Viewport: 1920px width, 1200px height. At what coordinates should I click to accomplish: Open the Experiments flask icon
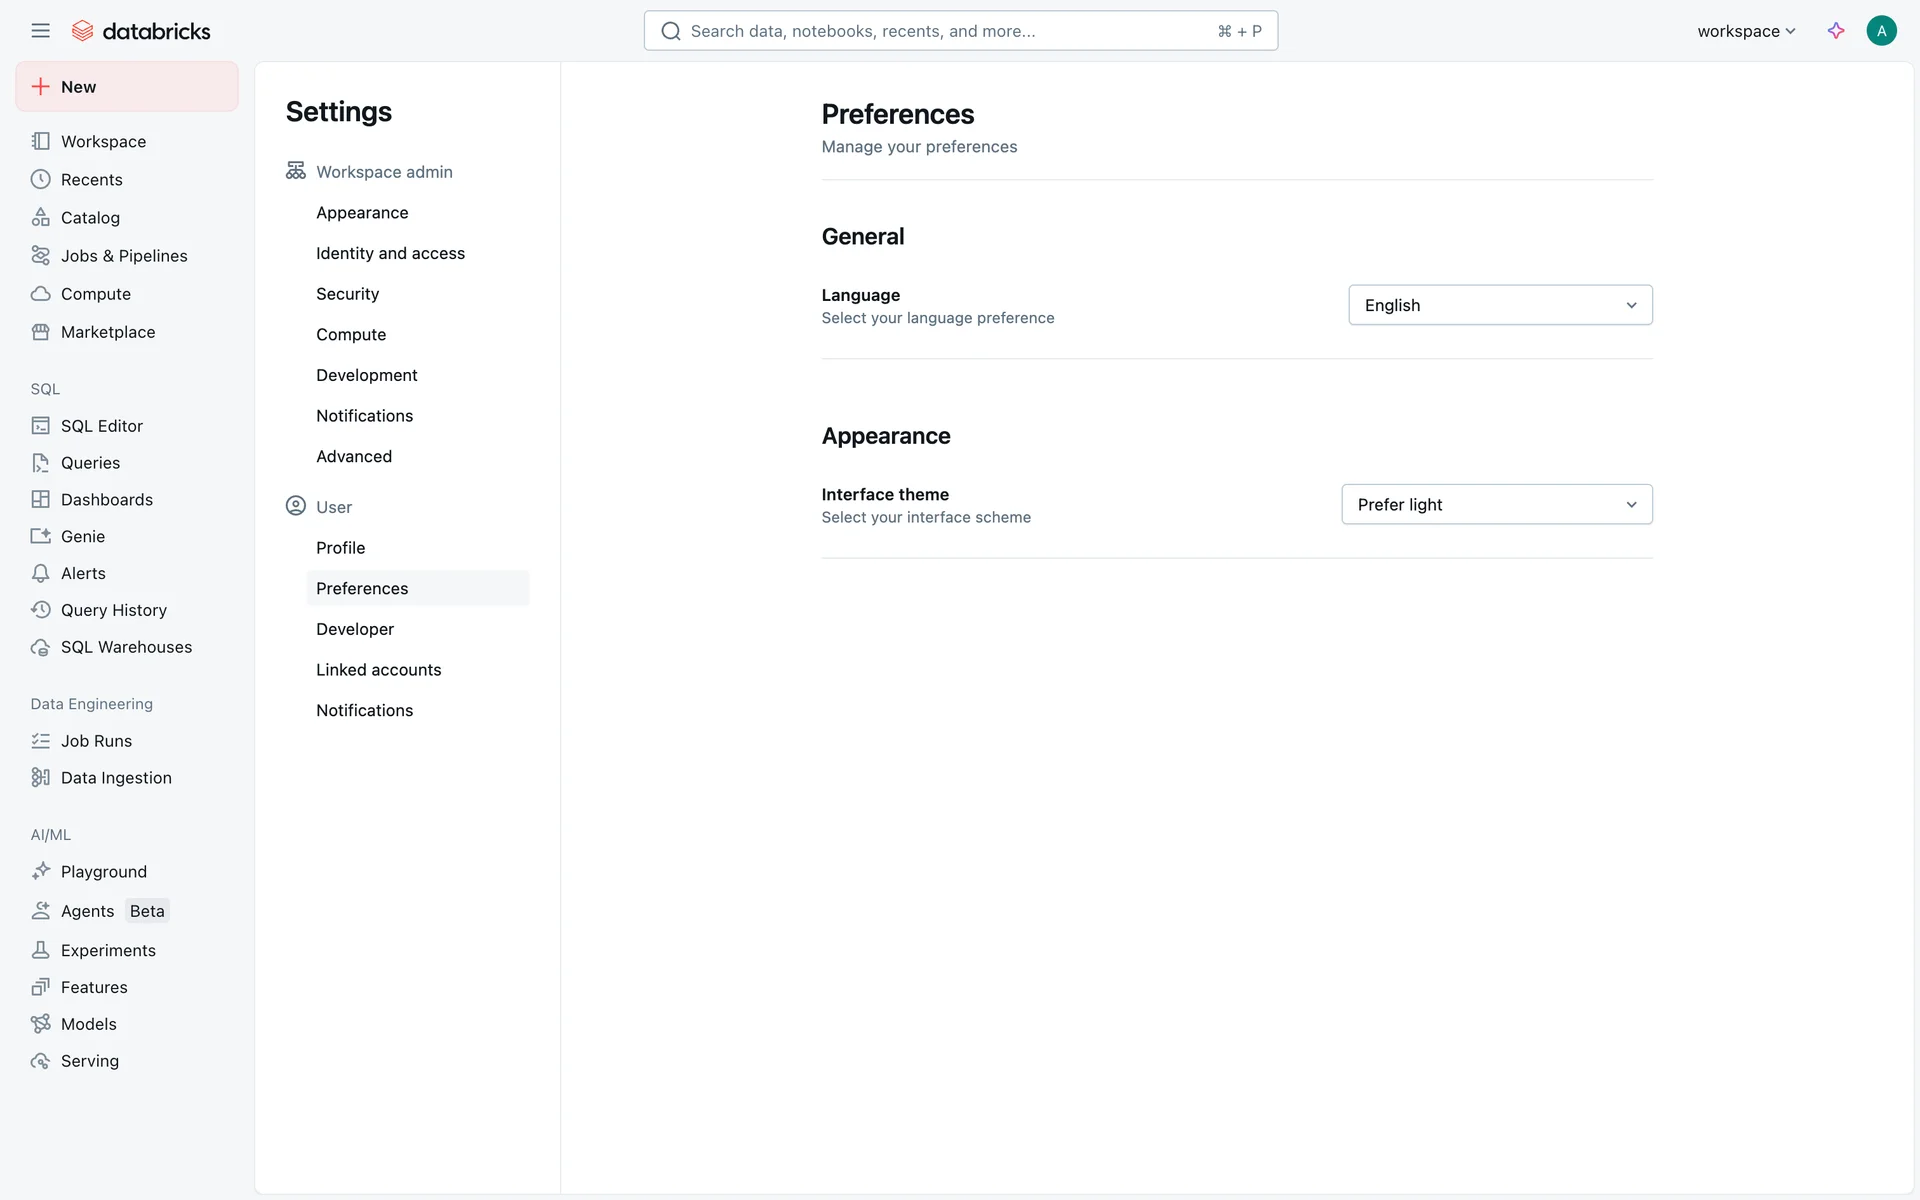[x=40, y=950]
